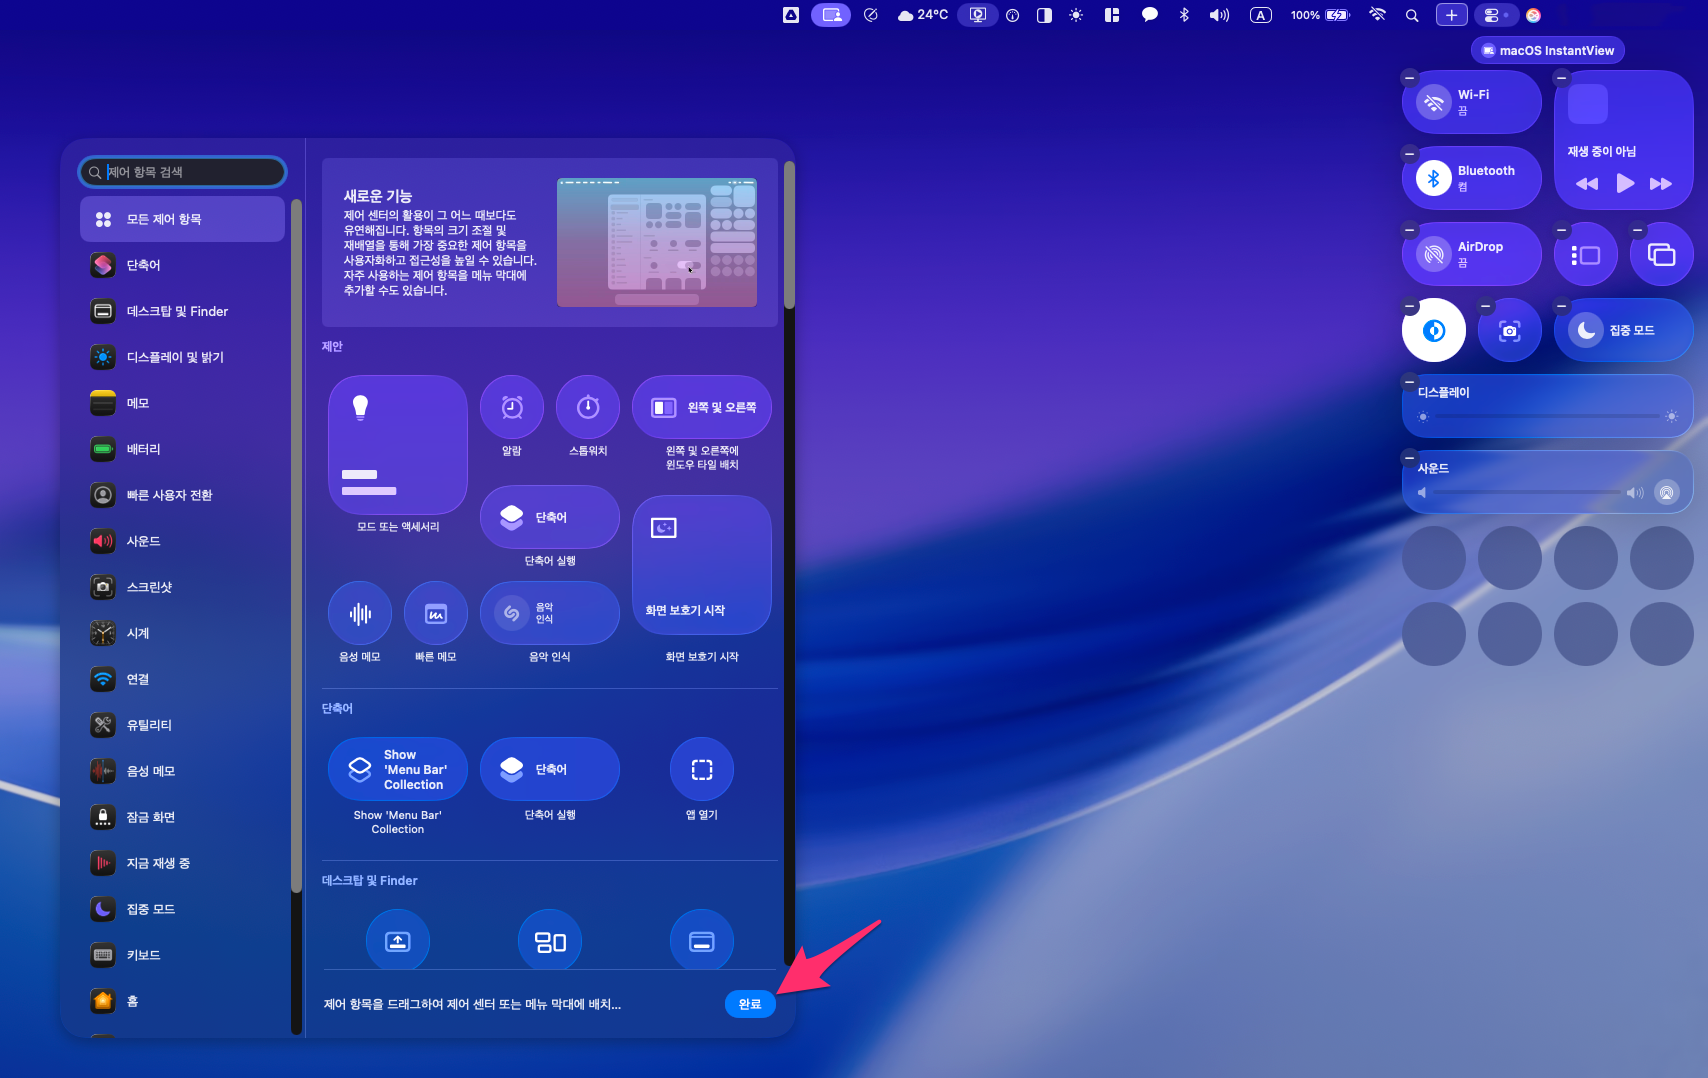The image size is (1708, 1078).
Task: Select the 화면 보호기 시작 control
Action: pyautogui.click(x=702, y=565)
